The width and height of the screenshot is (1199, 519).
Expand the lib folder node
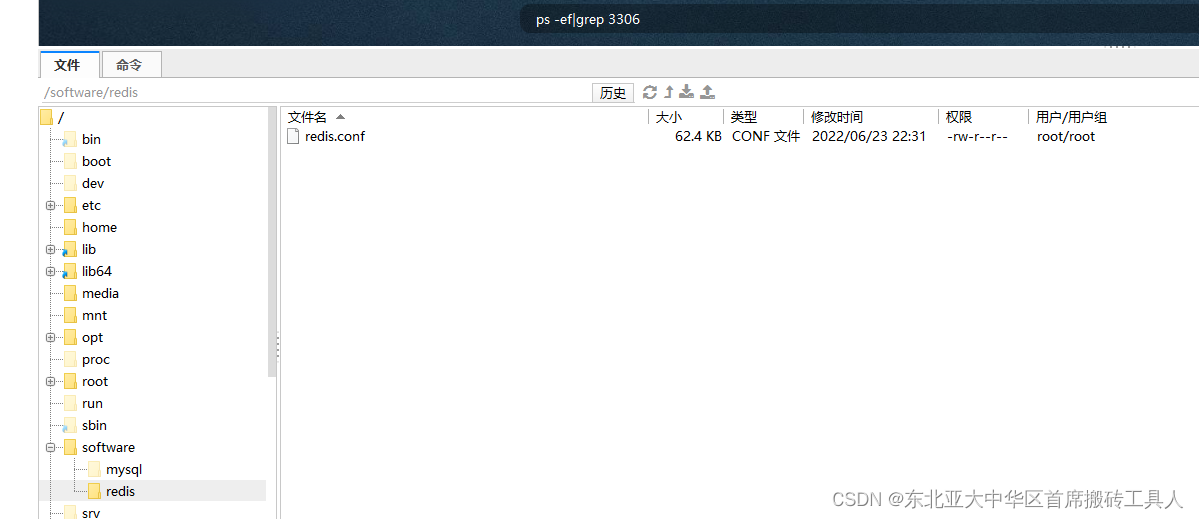50,249
